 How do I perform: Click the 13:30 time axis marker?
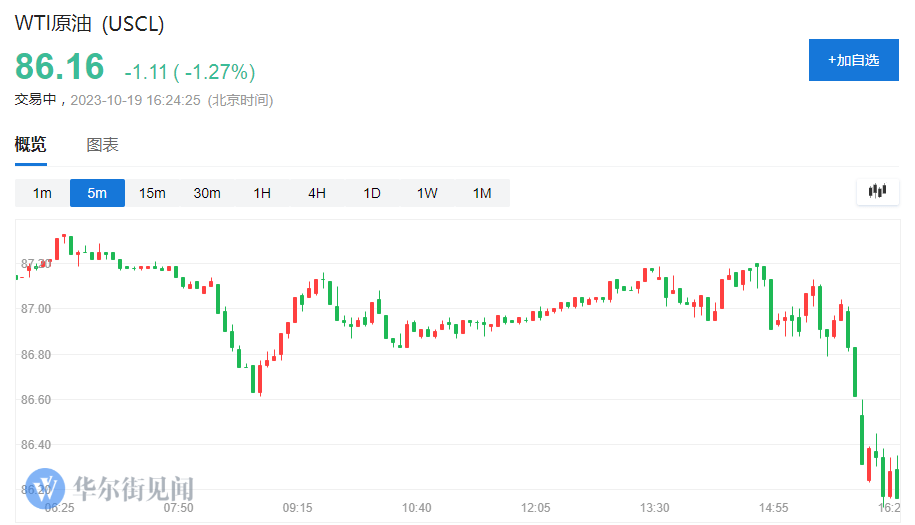[x=655, y=508]
